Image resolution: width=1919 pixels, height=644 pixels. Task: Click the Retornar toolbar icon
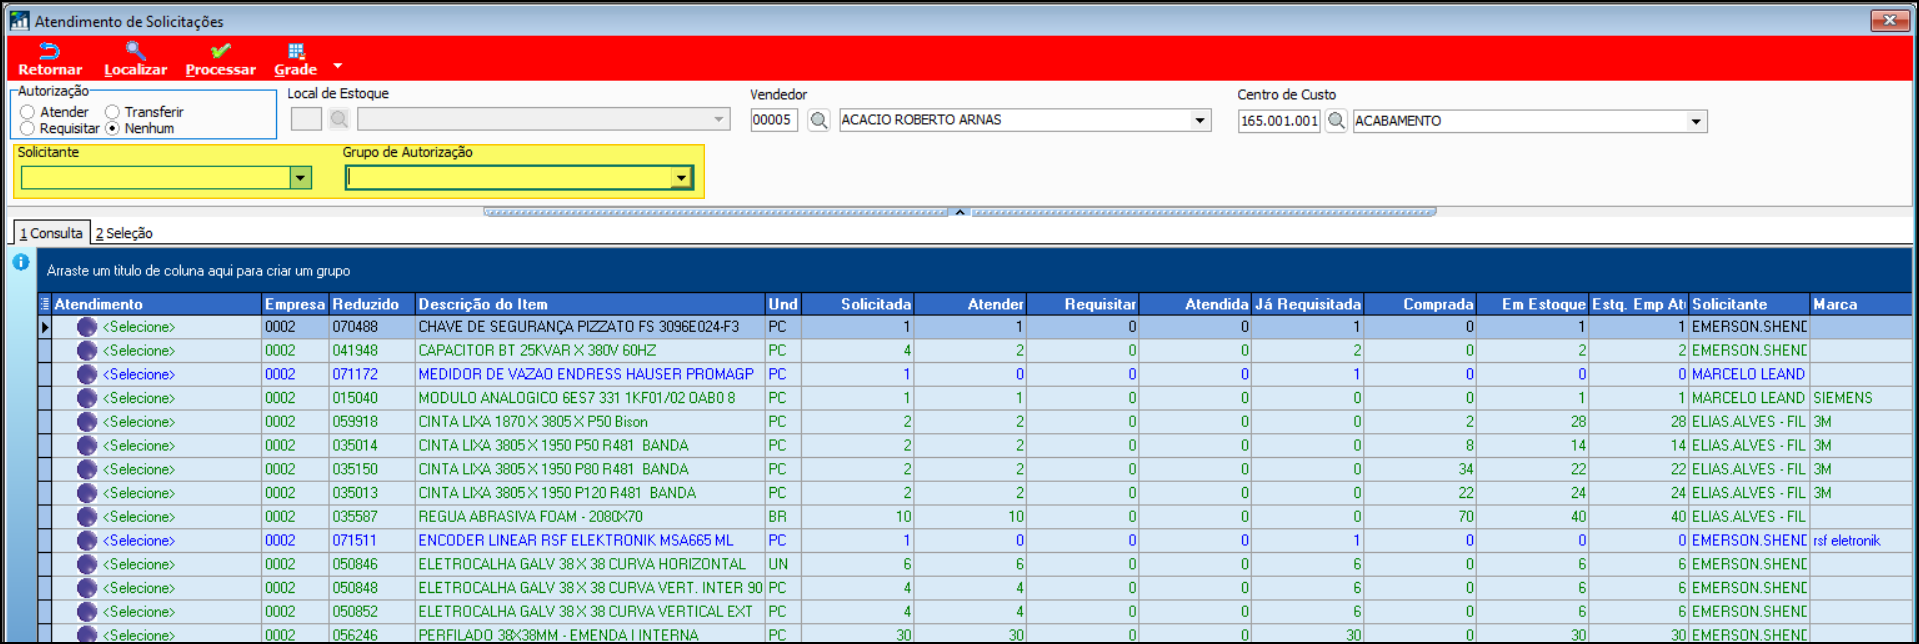[x=50, y=59]
